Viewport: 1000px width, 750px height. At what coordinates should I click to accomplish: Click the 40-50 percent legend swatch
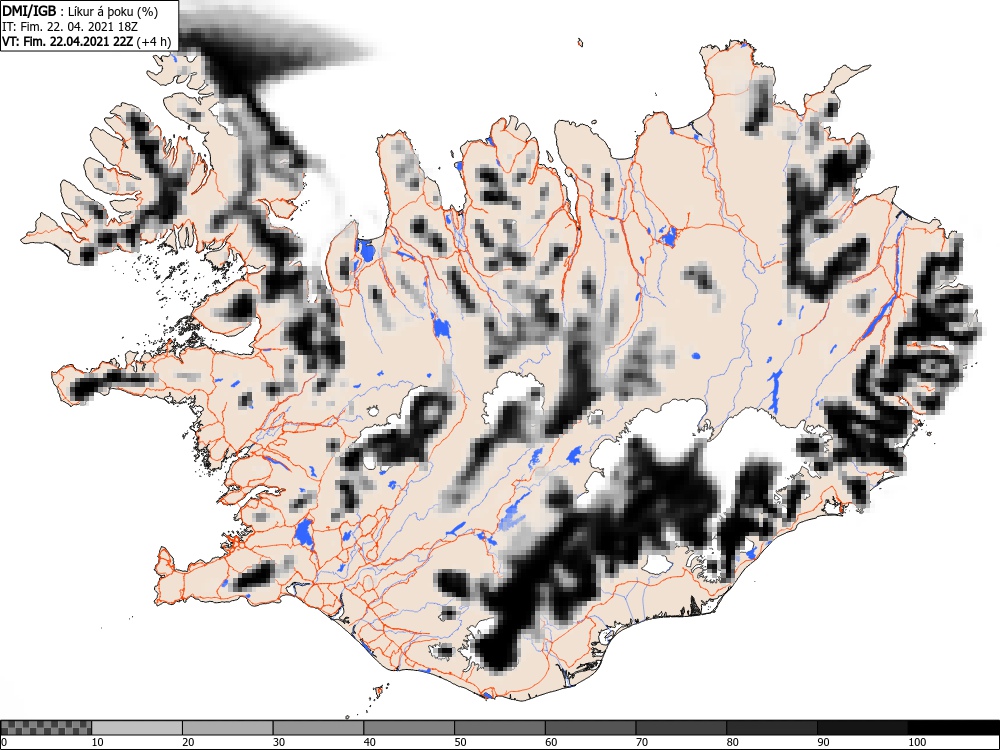click(409, 728)
